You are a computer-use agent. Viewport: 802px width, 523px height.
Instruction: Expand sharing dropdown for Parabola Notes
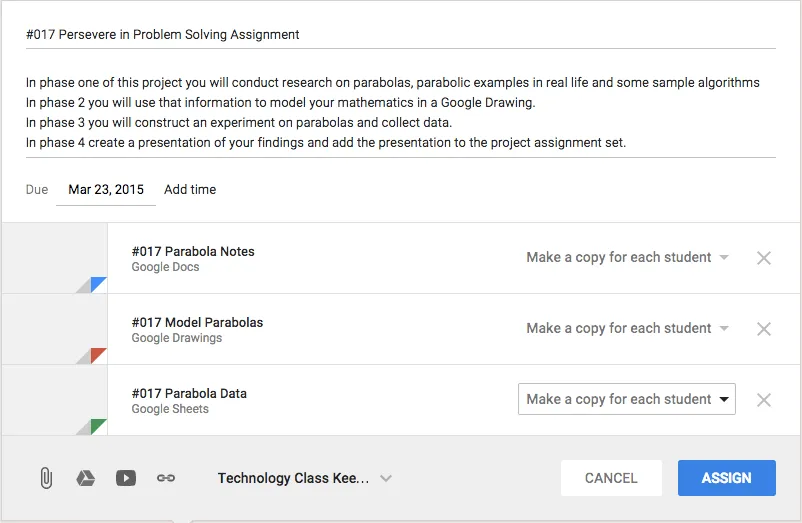627,258
